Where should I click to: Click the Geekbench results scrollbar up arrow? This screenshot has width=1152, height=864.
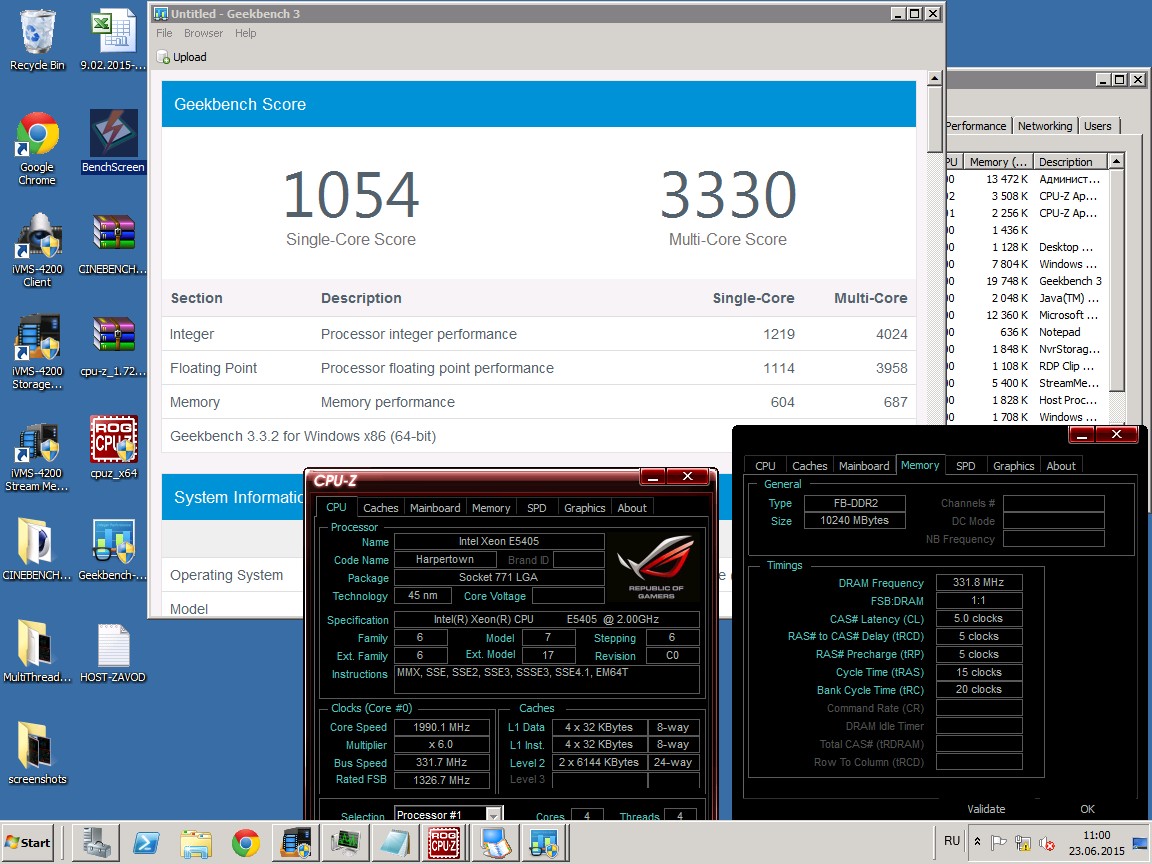click(935, 78)
